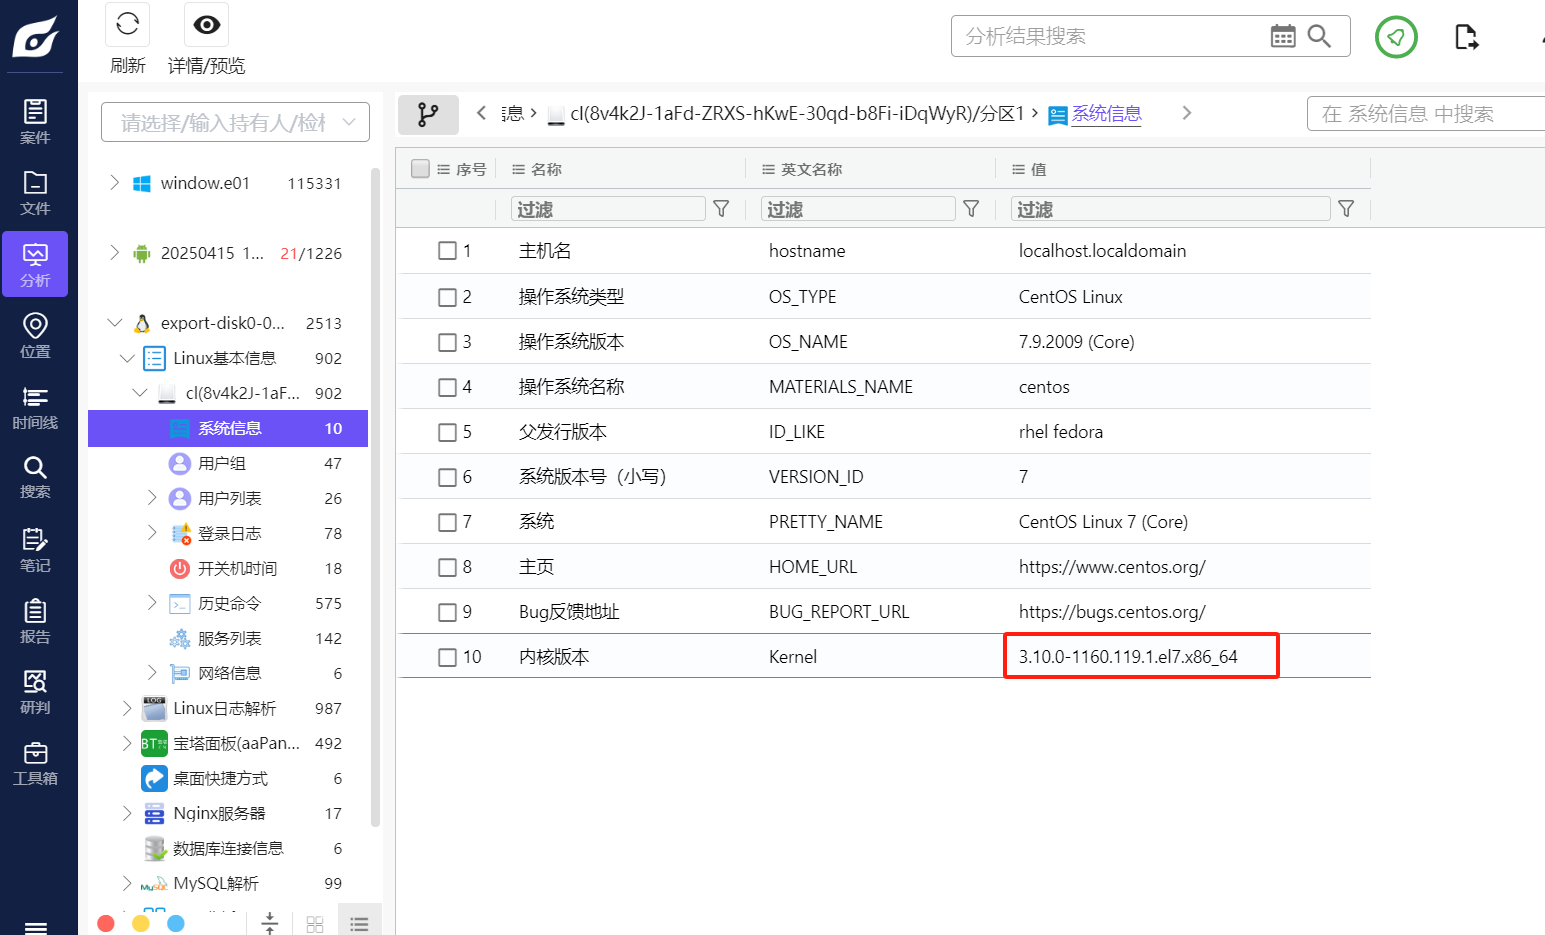
Task: Click the 英文名称 column header
Action: coord(811,170)
